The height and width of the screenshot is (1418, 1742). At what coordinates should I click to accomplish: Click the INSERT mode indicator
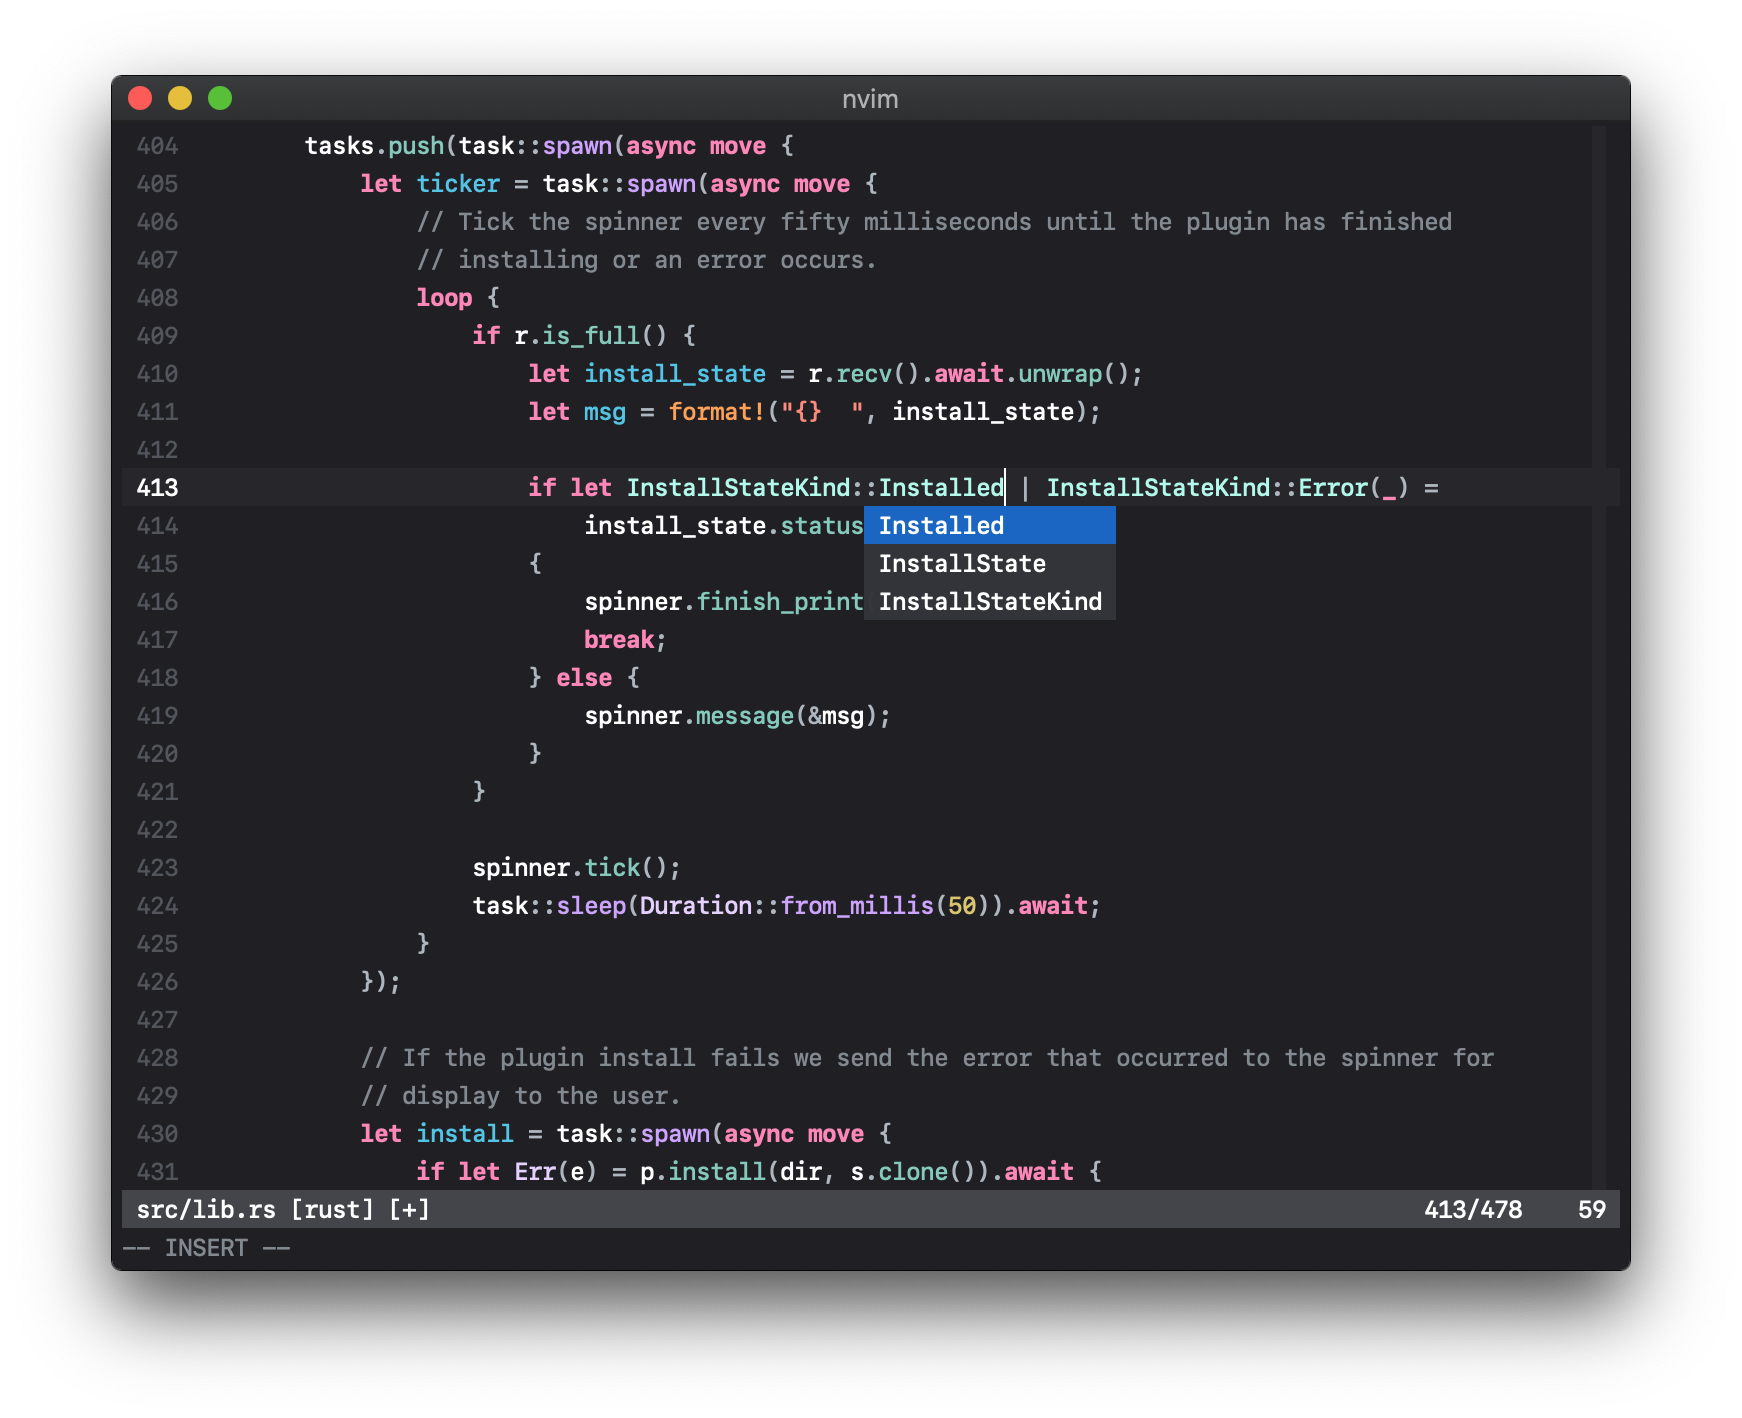[206, 1248]
